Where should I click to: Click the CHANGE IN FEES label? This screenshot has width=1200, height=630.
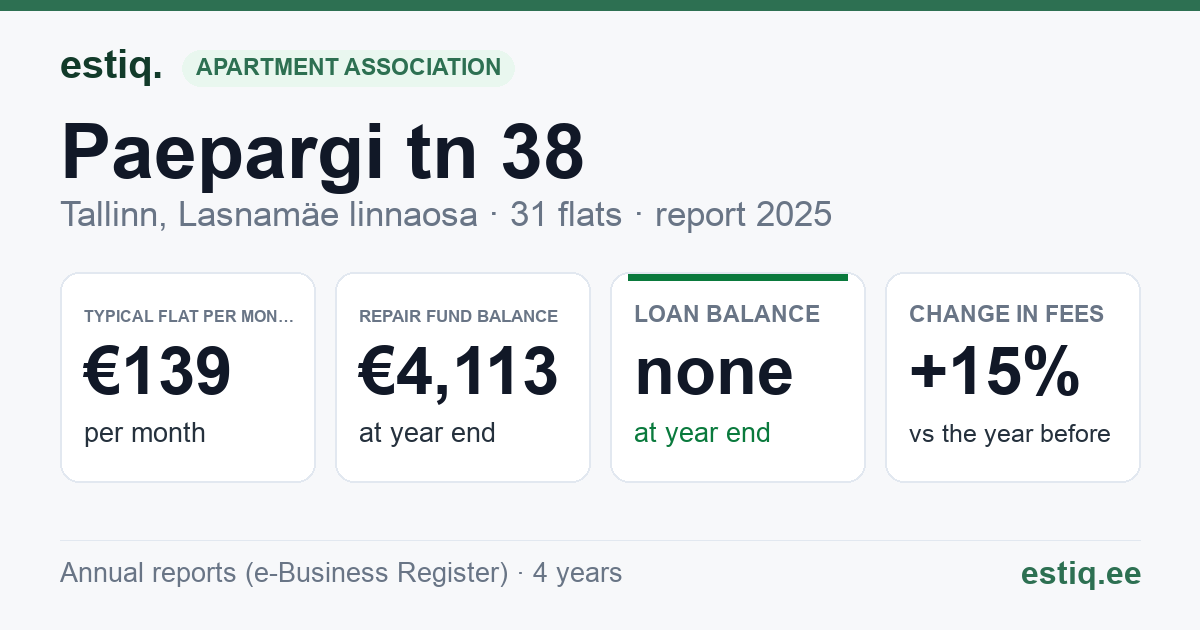pyautogui.click(x=1006, y=314)
